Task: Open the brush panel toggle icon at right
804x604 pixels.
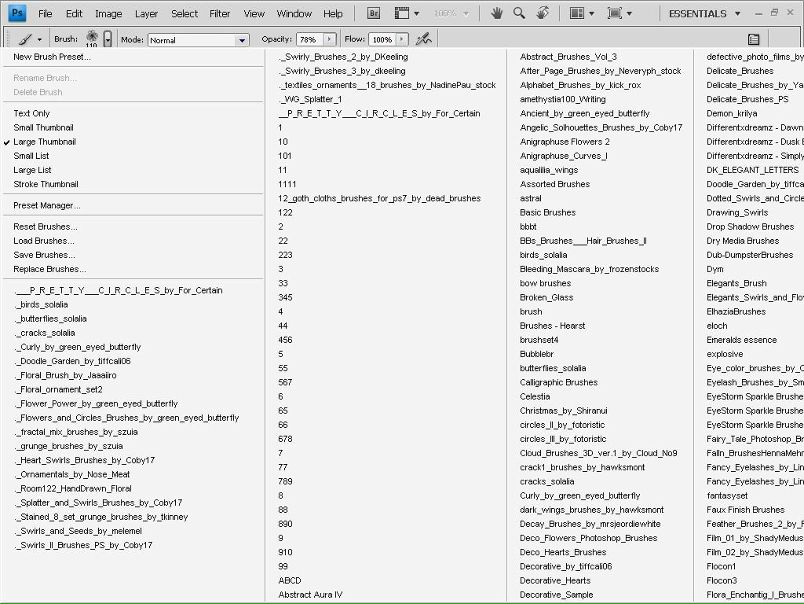Action: (x=753, y=39)
